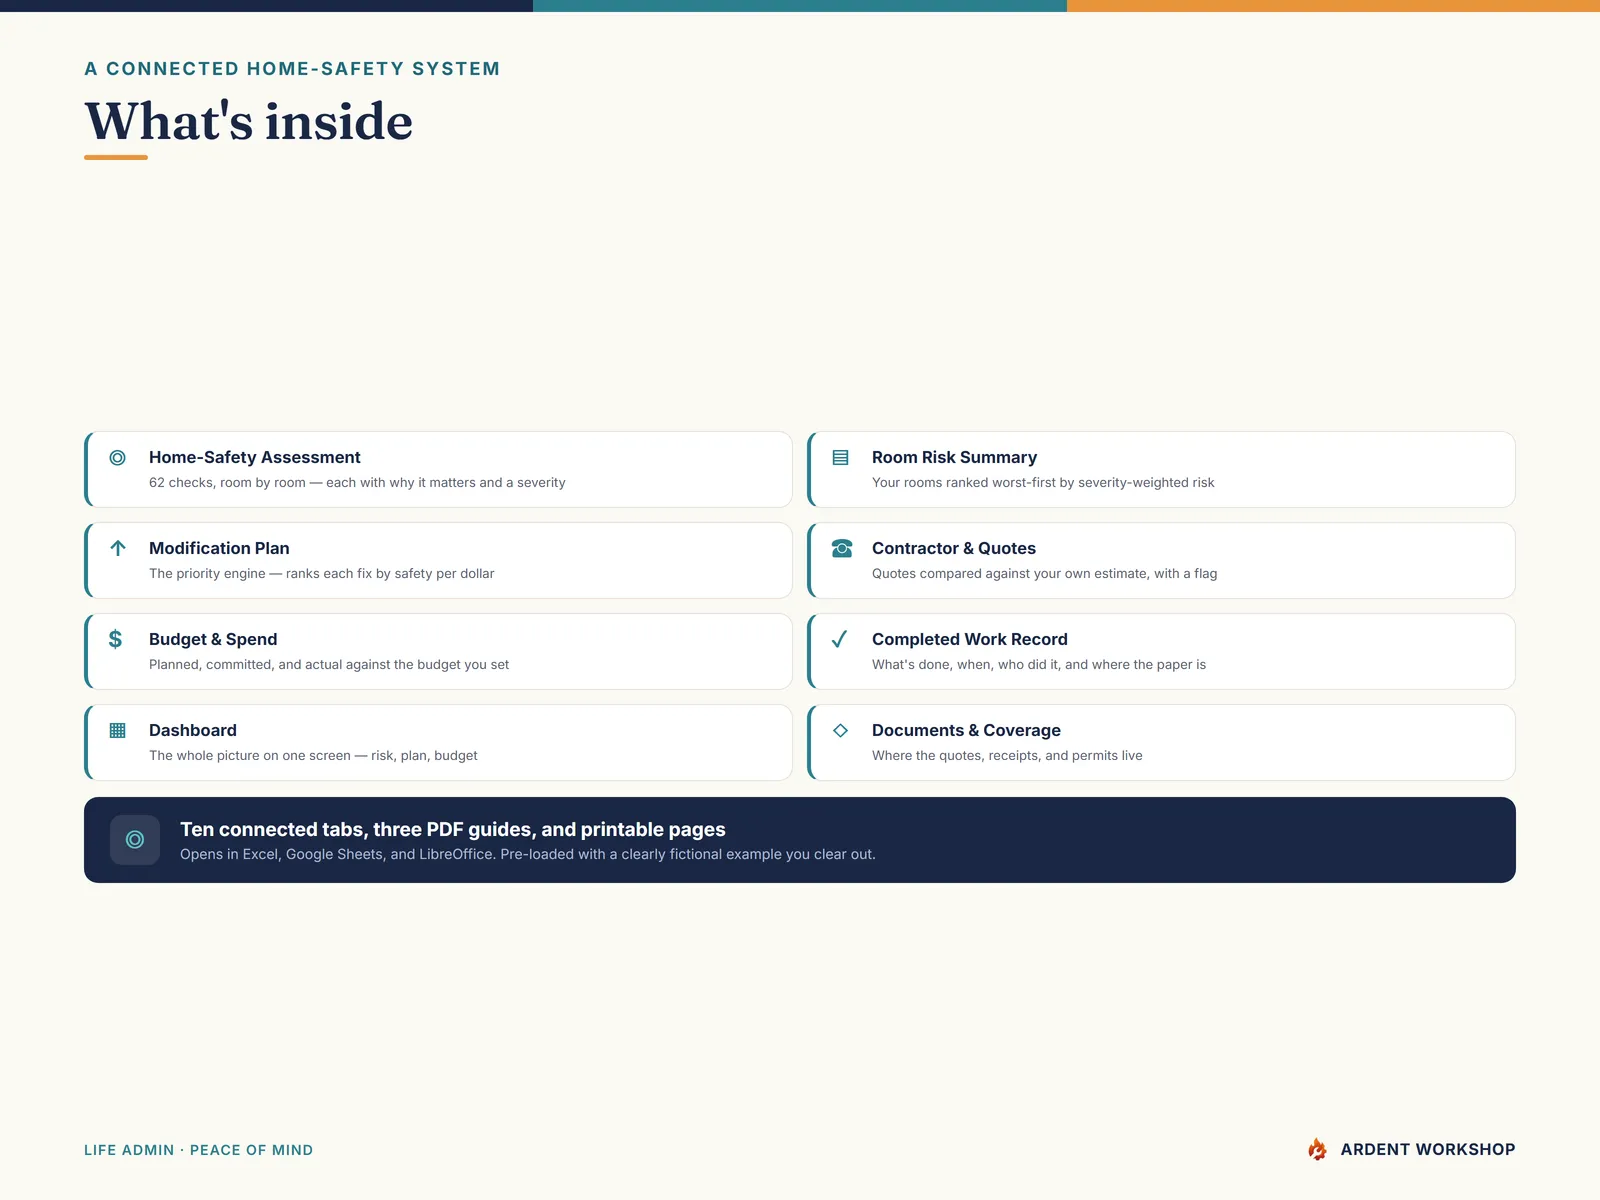Click 'Opens in Excel, Google Sheets' line

click(x=528, y=854)
